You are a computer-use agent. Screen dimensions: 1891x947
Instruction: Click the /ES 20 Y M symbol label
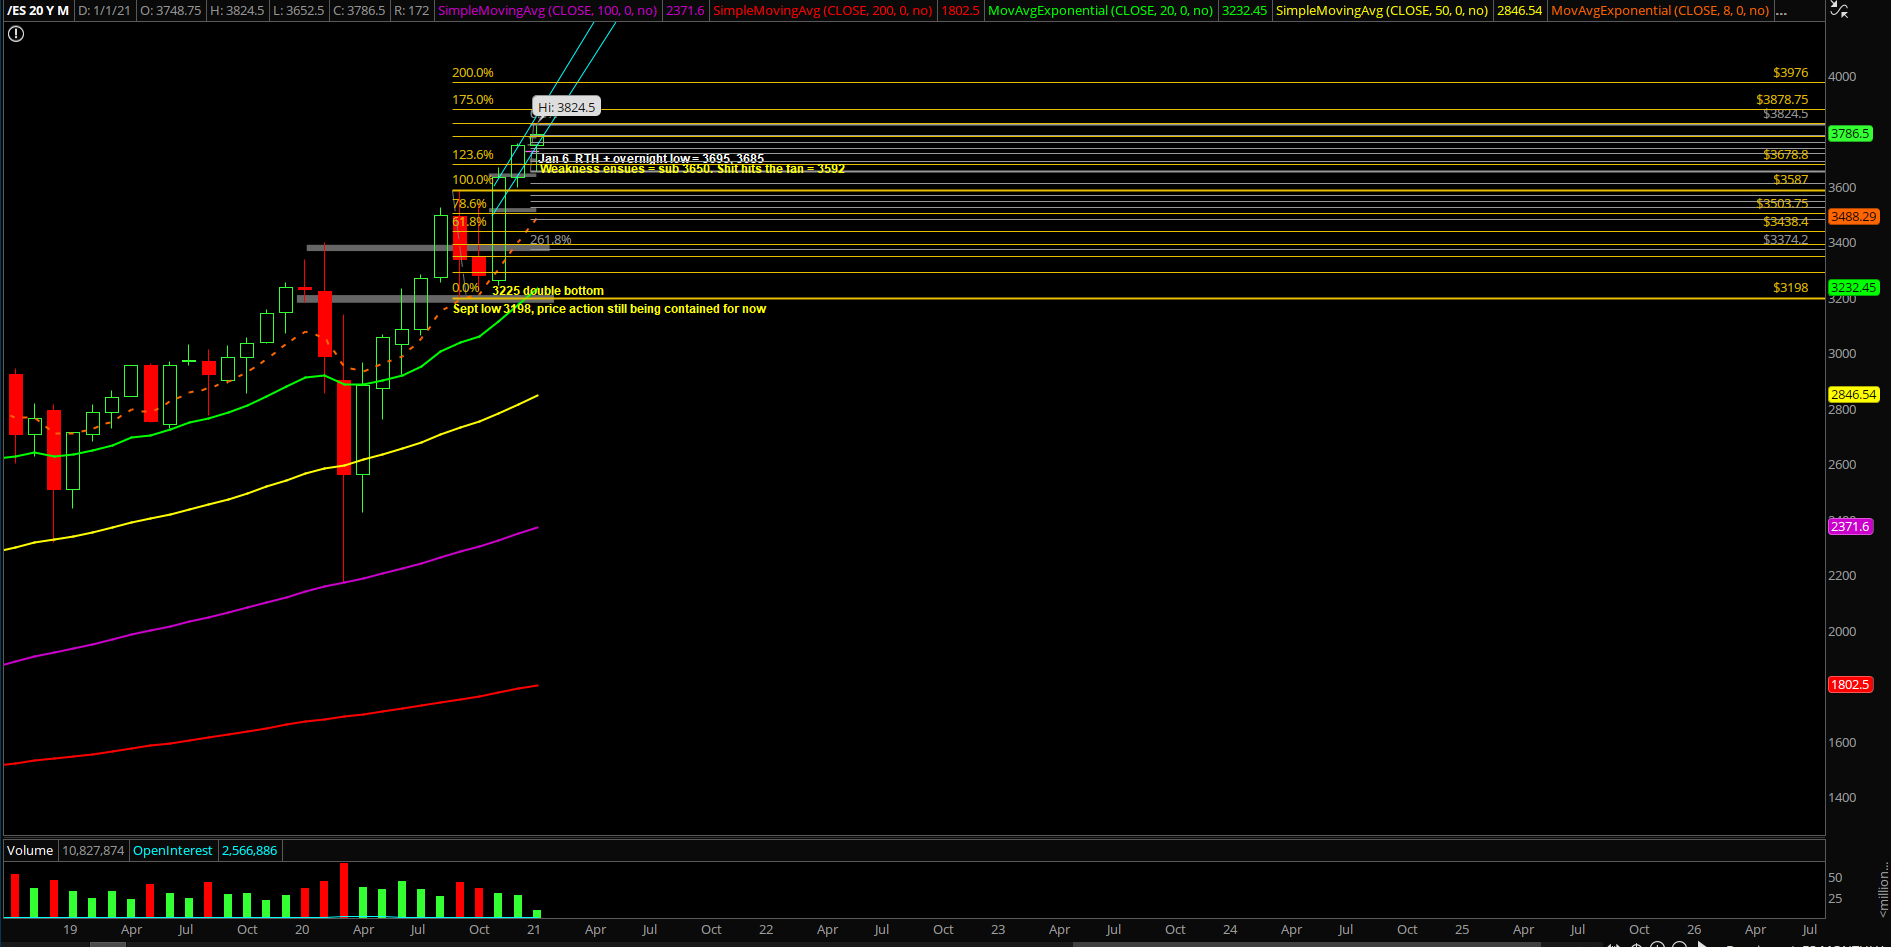38,11
